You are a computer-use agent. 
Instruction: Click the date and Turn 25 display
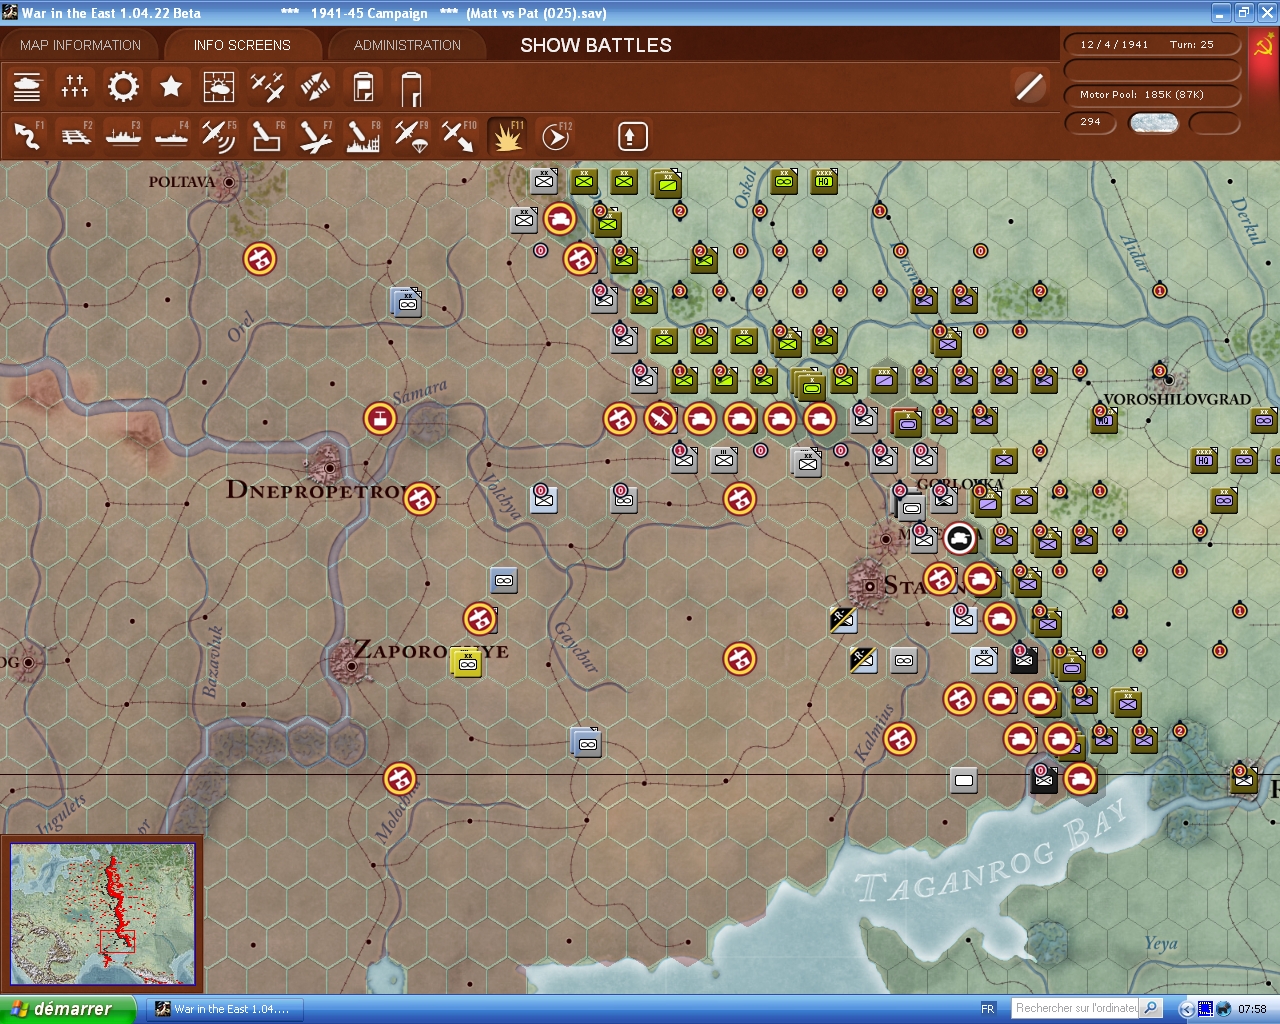[x=1152, y=45]
